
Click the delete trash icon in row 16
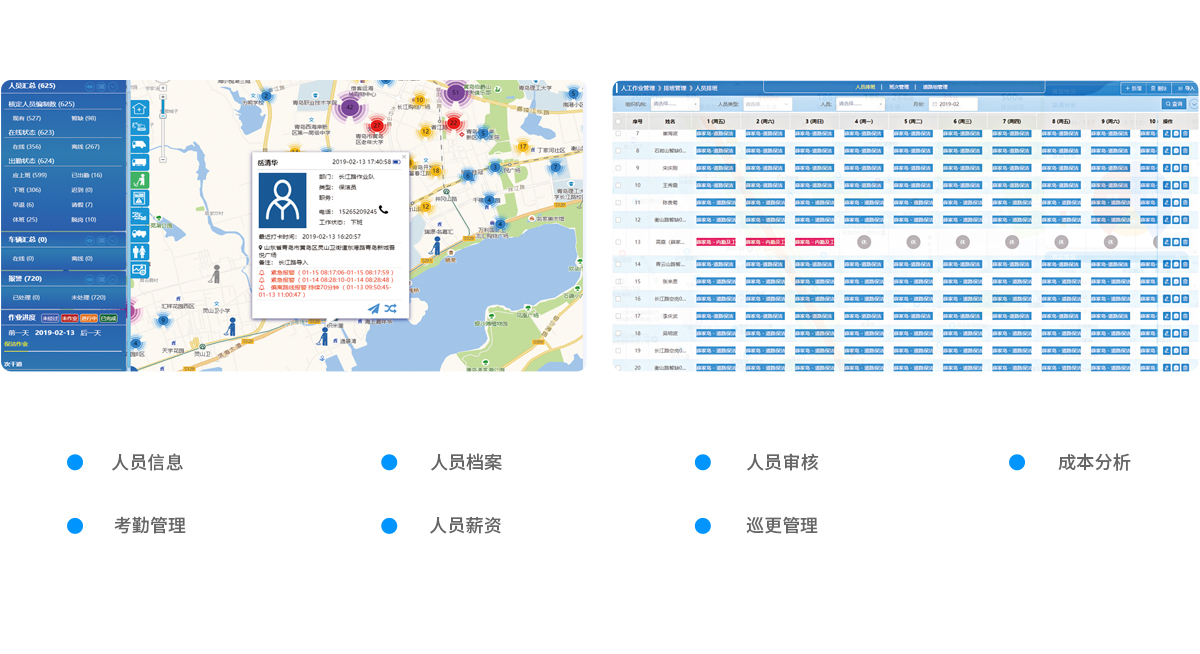pos(1185,299)
